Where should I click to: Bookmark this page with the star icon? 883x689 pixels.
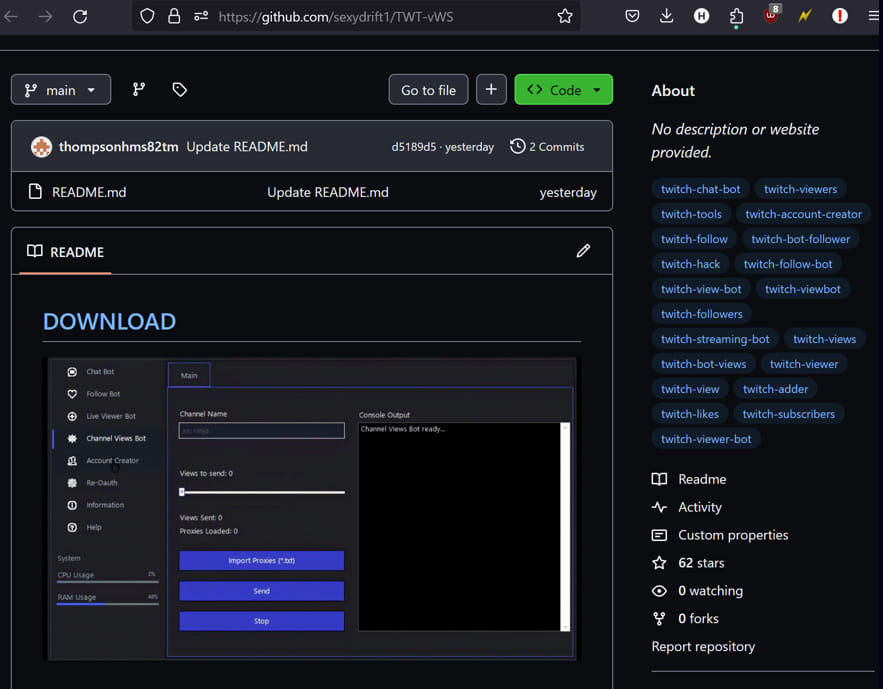565,16
